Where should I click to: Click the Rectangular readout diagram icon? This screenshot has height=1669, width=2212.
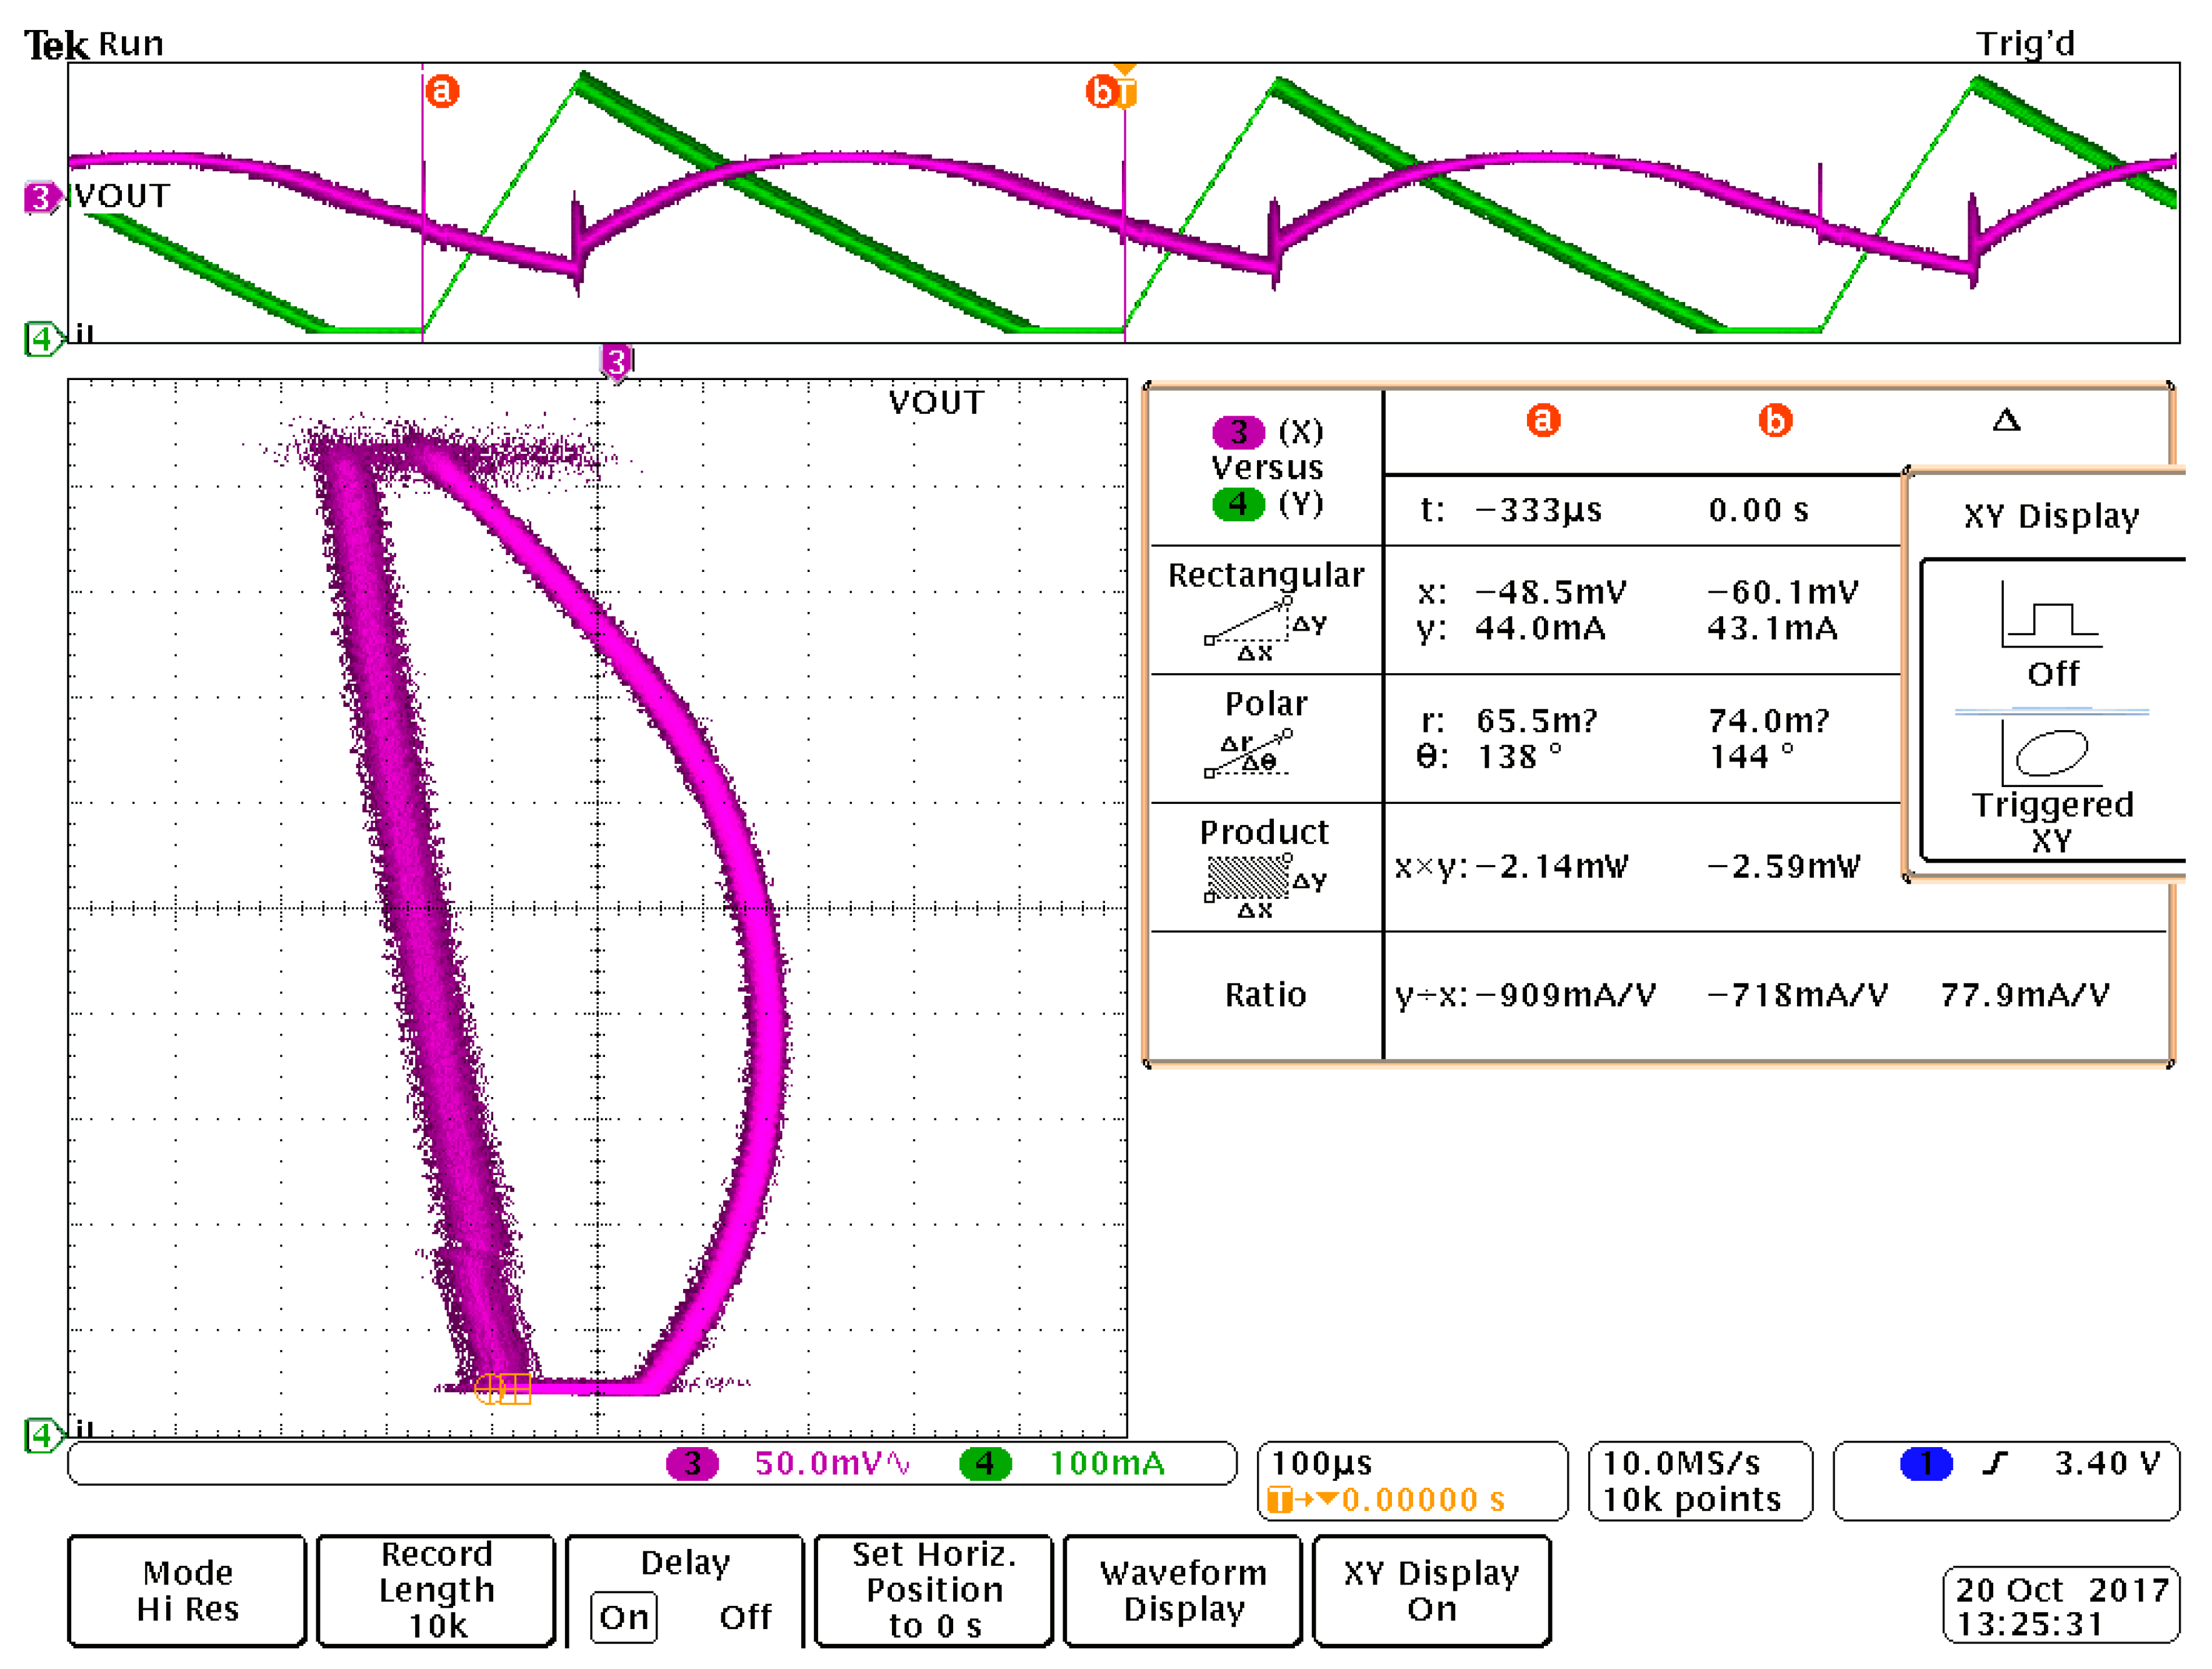coord(1263,627)
